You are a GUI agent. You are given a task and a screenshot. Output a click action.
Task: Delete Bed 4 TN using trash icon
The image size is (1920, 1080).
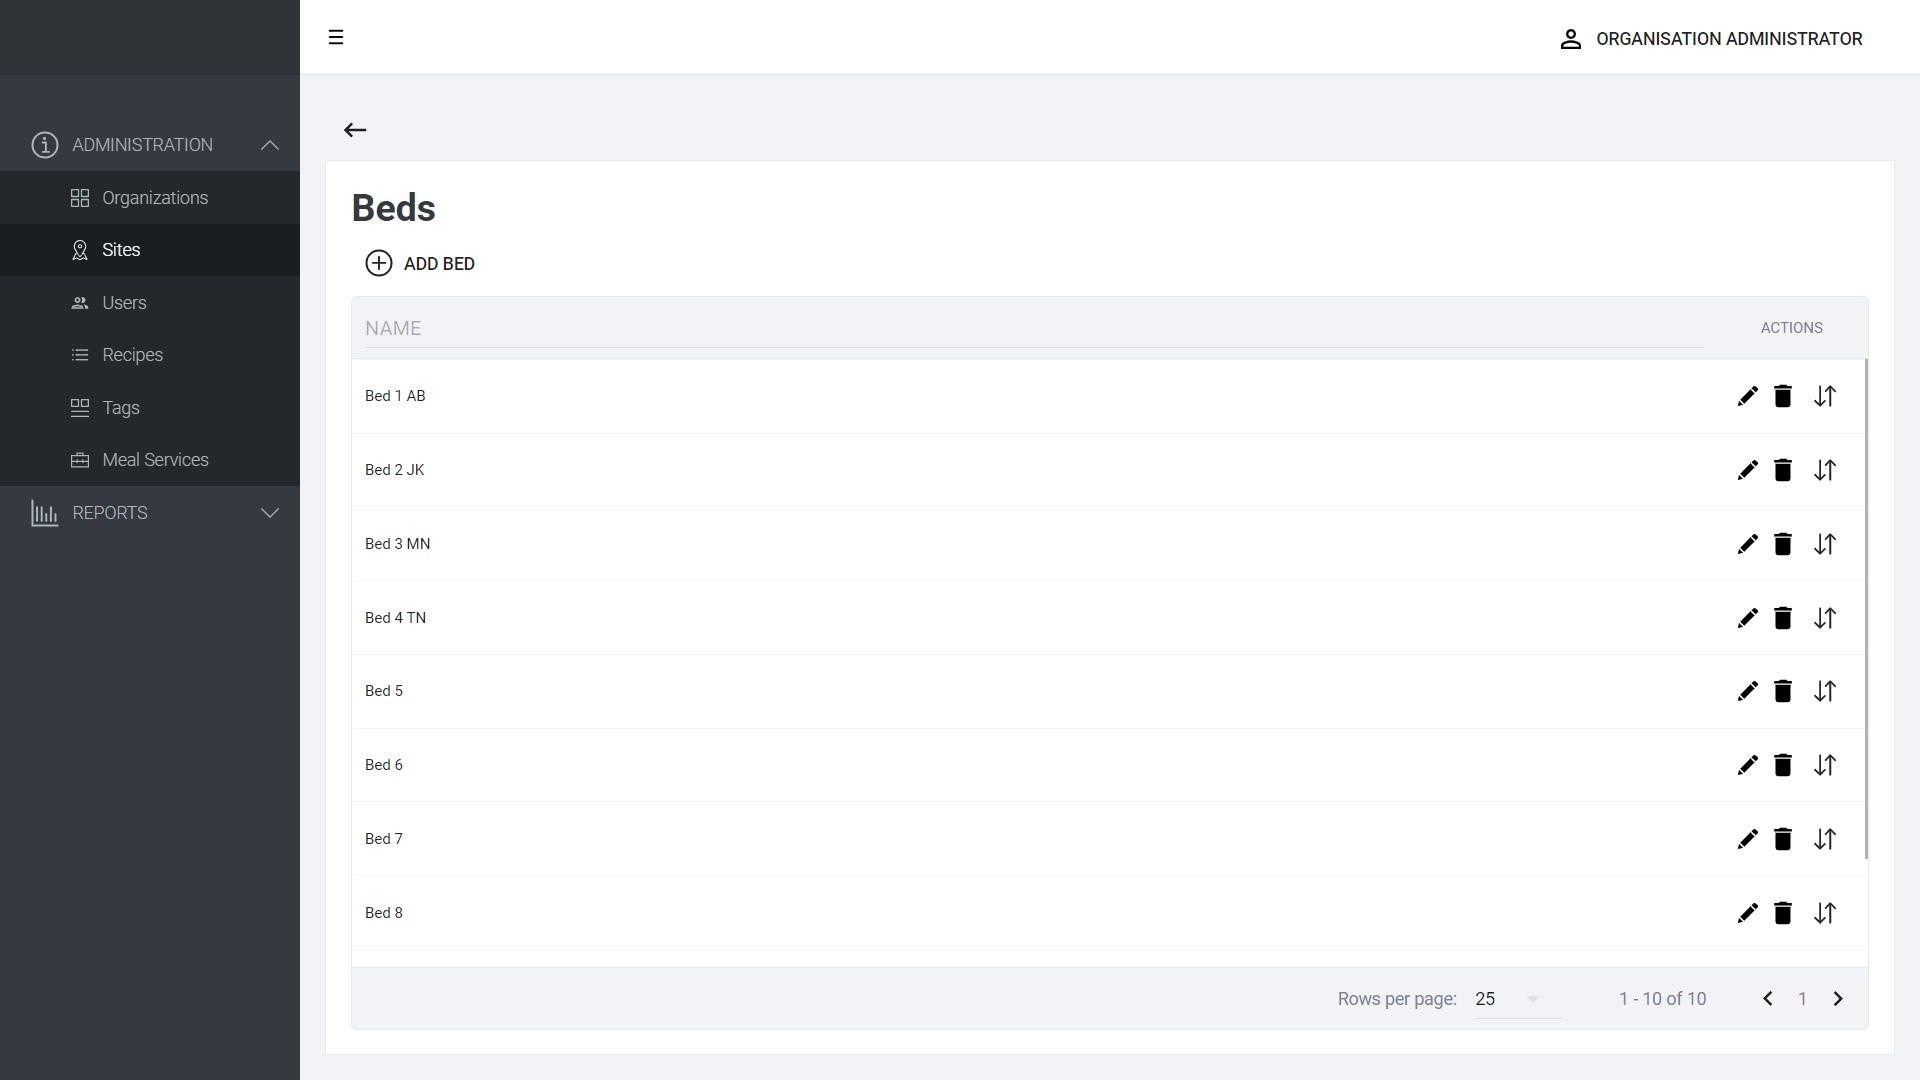[1783, 618]
